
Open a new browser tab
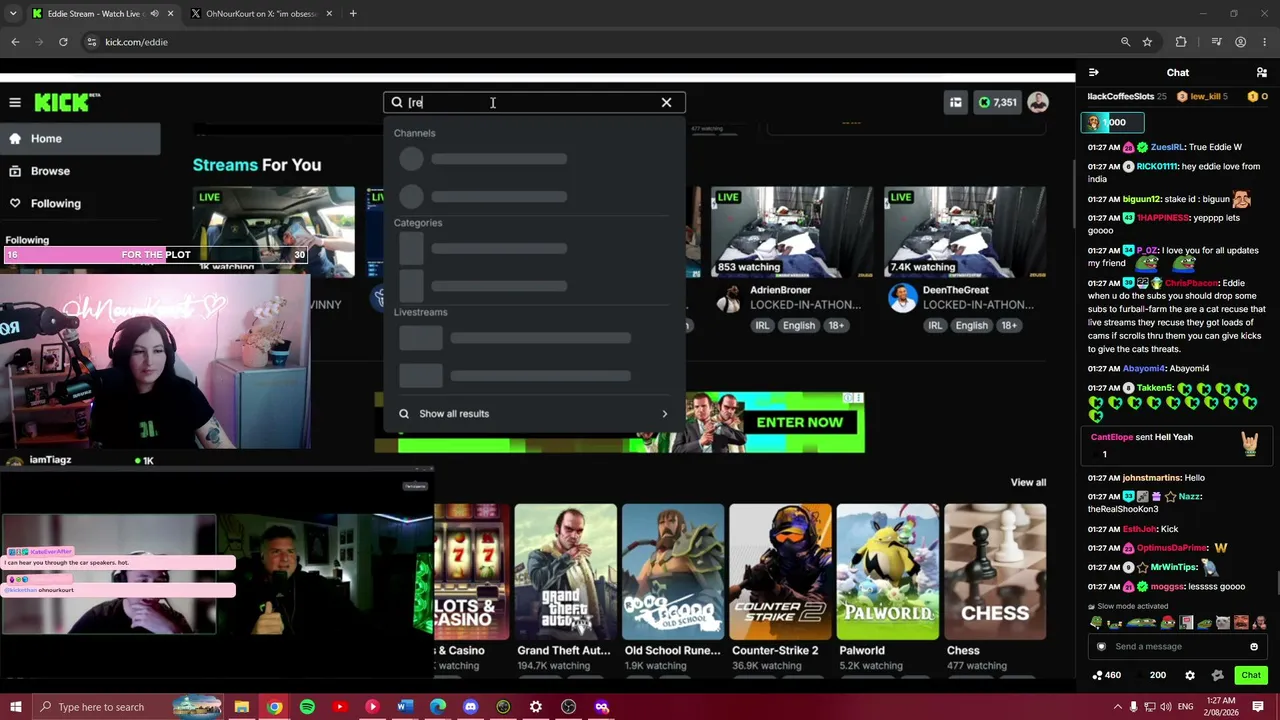[353, 14]
